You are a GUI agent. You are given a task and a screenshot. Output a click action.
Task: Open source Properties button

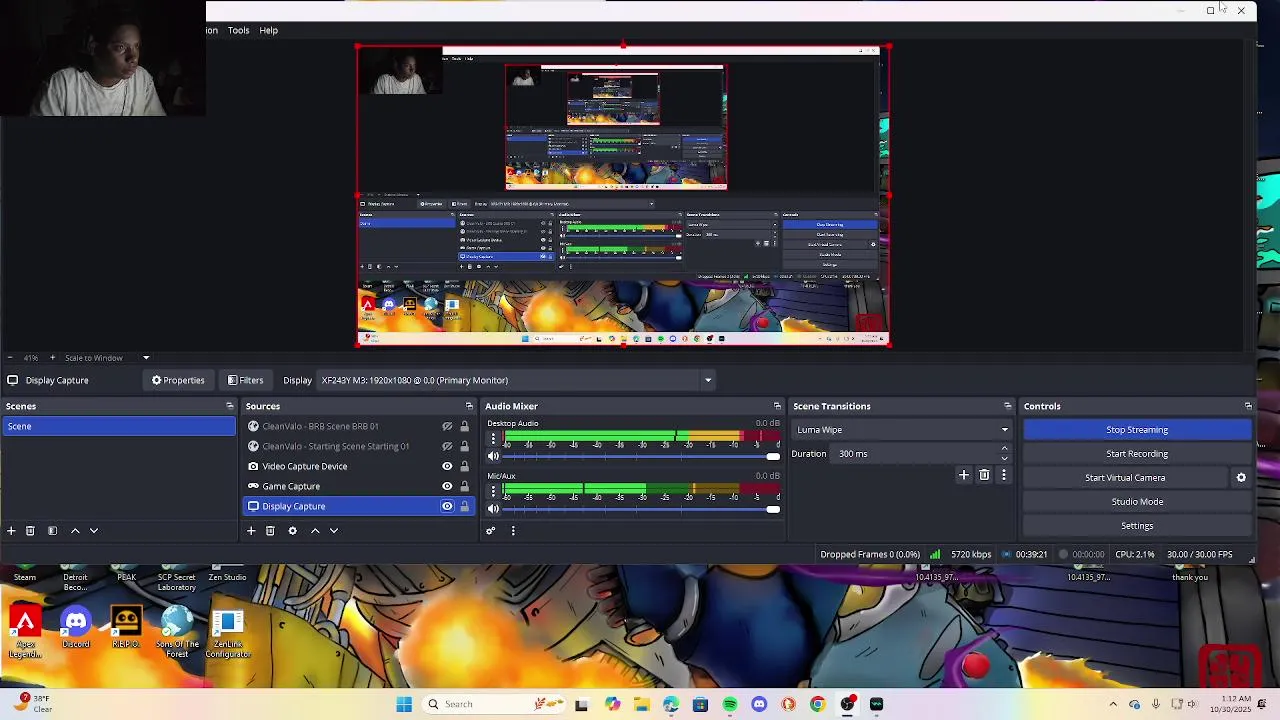point(178,380)
